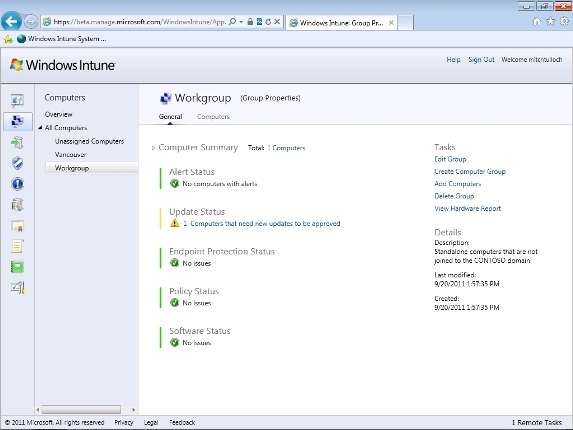
Task: Select Overview in Computers navigation
Action: 58,114
